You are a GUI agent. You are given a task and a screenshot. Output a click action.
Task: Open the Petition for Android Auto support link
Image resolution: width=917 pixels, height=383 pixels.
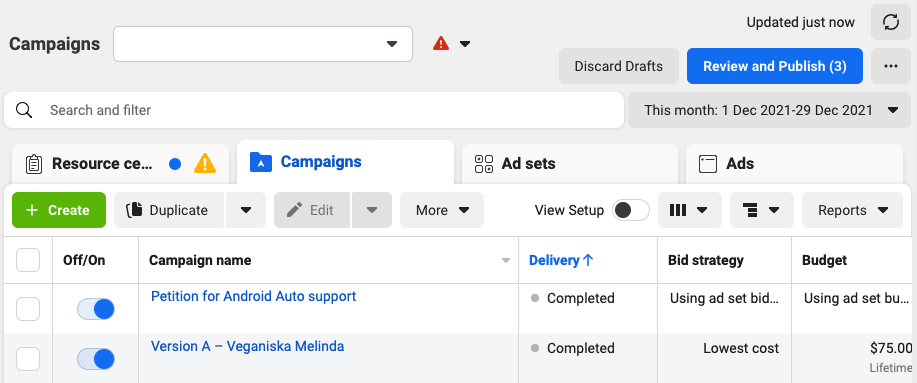253,296
